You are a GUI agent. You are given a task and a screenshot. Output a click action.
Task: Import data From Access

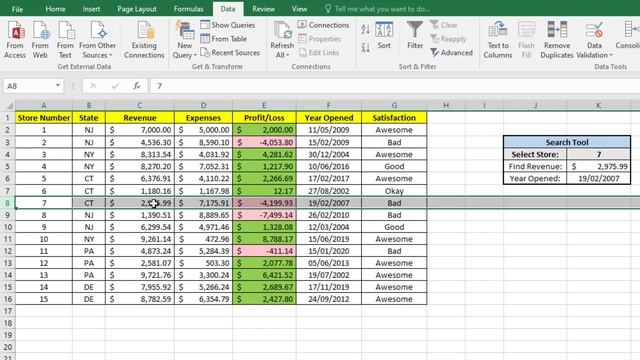[x=15, y=40]
